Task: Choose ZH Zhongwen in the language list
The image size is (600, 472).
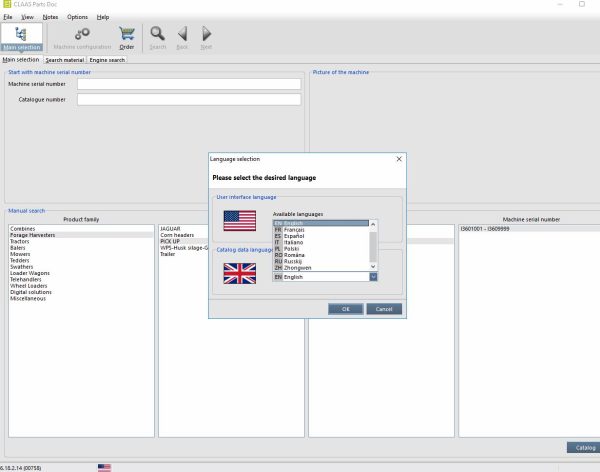Action: click(321, 268)
